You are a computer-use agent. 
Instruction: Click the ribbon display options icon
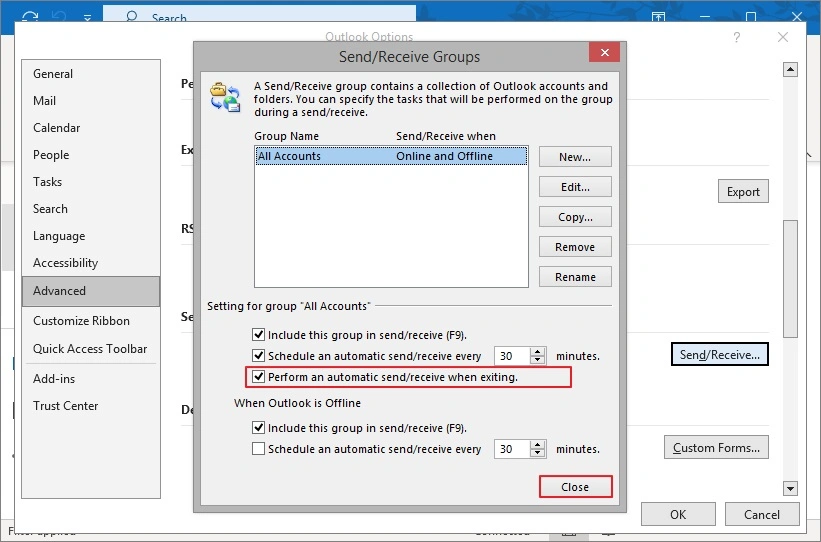click(x=658, y=16)
